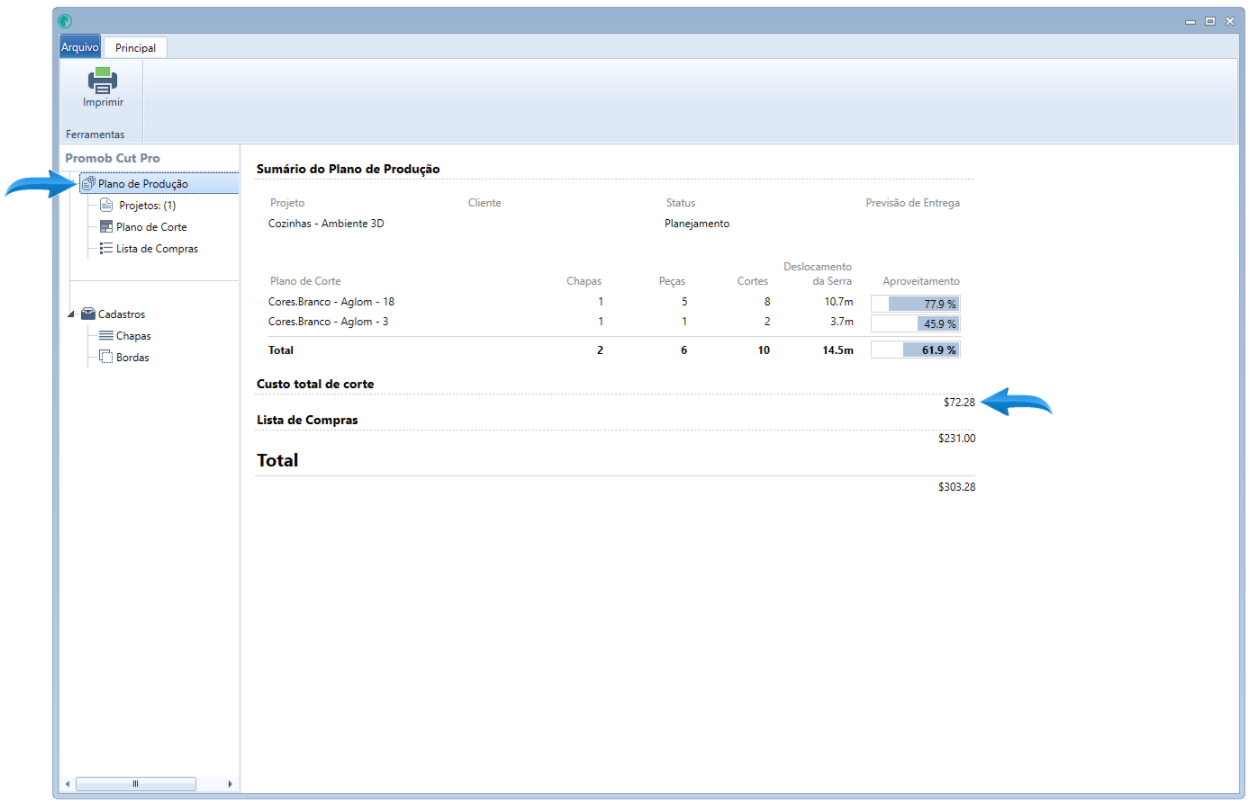Click the Promob Cut Pro panel title
The image size is (1250, 805).
(x=112, y=158)
